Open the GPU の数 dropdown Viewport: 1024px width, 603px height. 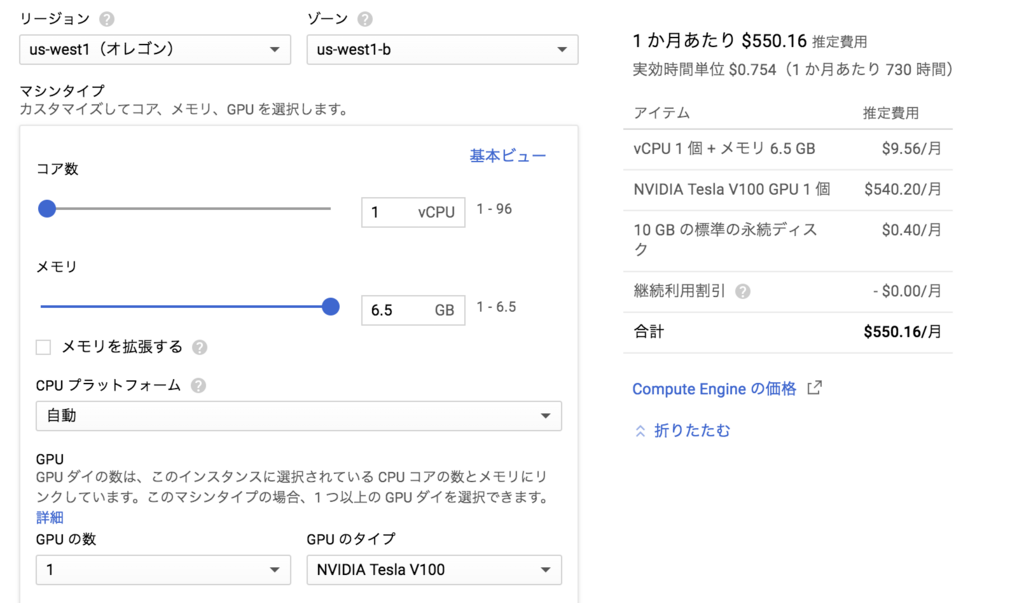click(x=163, y=570)
